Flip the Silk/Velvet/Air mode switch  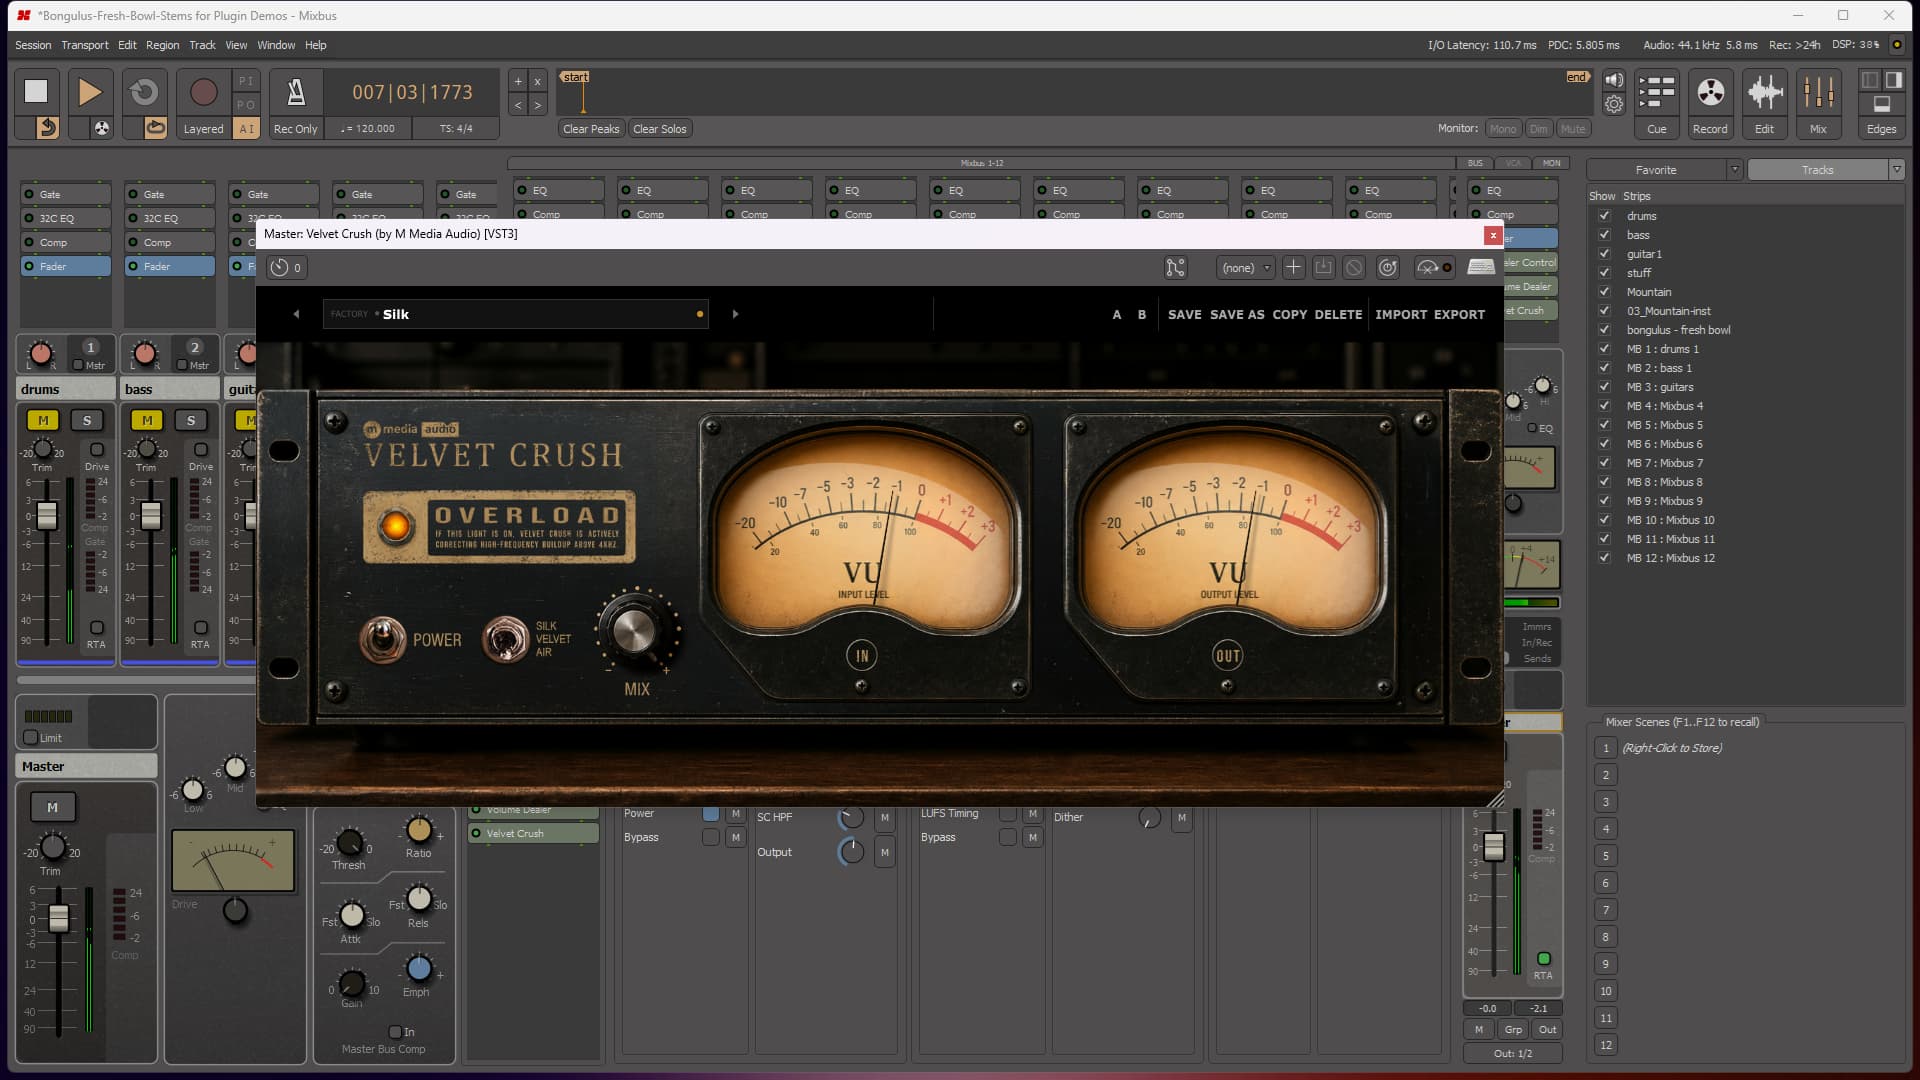(x=505, y=639)
